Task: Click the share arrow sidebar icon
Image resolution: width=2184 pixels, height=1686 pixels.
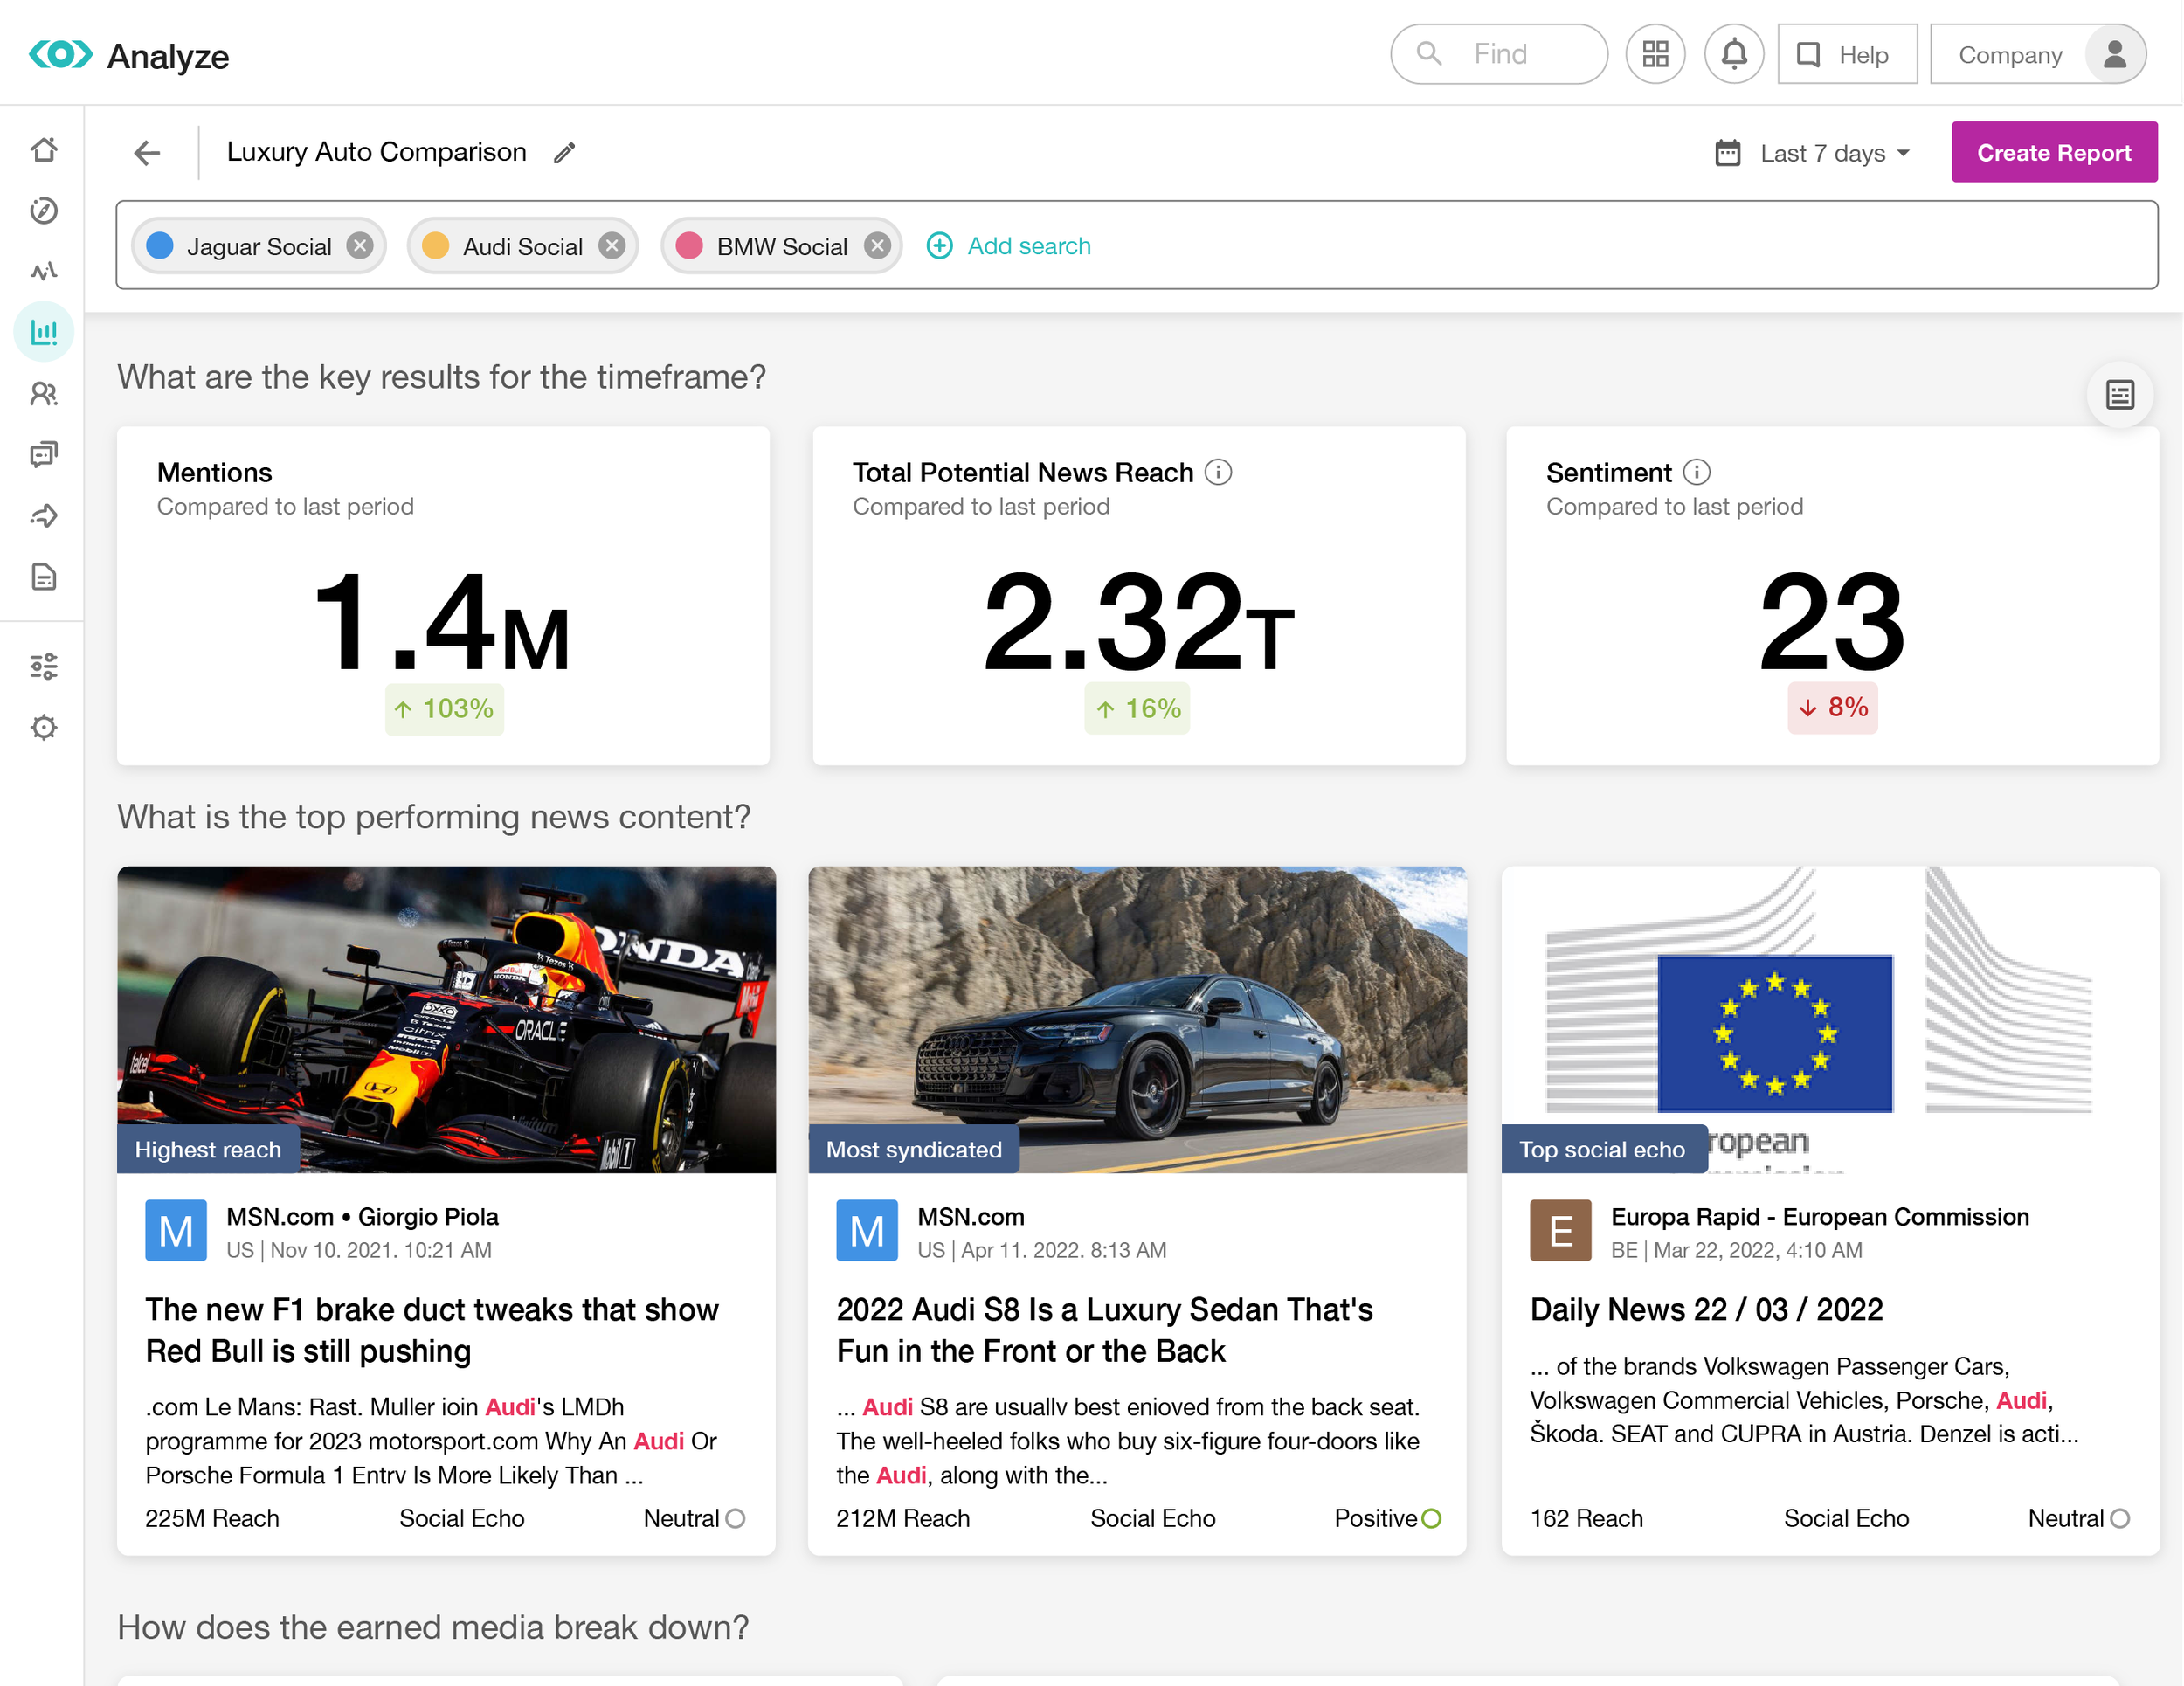Action: [43, 516]
